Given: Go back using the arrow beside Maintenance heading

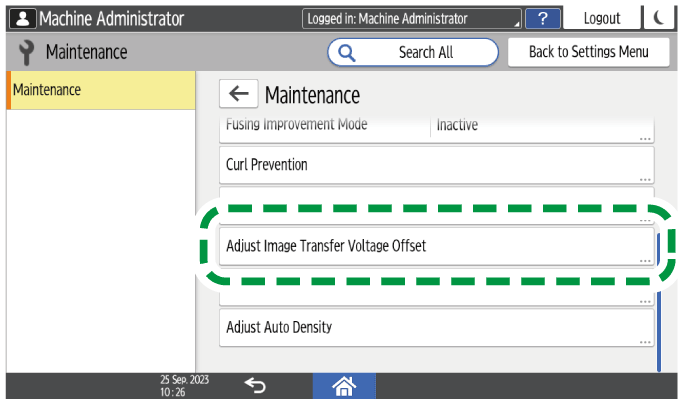Looking at the screenshot, I should pyautogui.click(x=237, y=95).
